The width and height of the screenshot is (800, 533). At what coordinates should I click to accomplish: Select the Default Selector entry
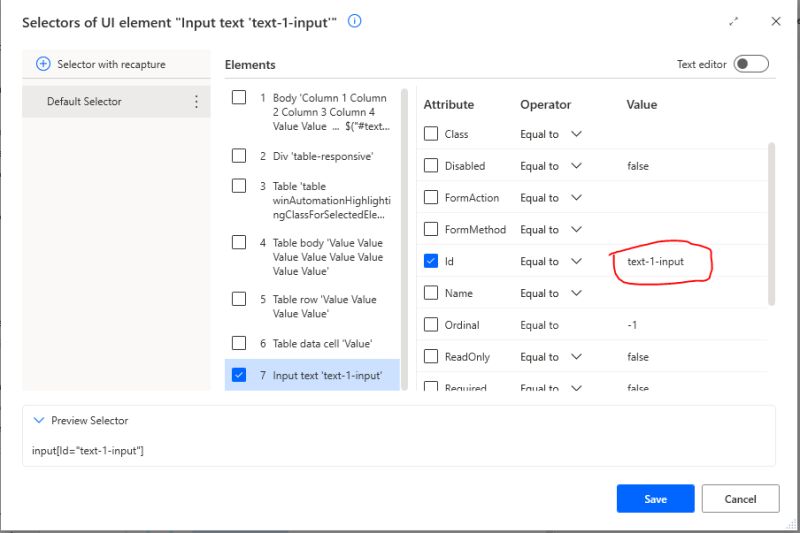point(84,101)
